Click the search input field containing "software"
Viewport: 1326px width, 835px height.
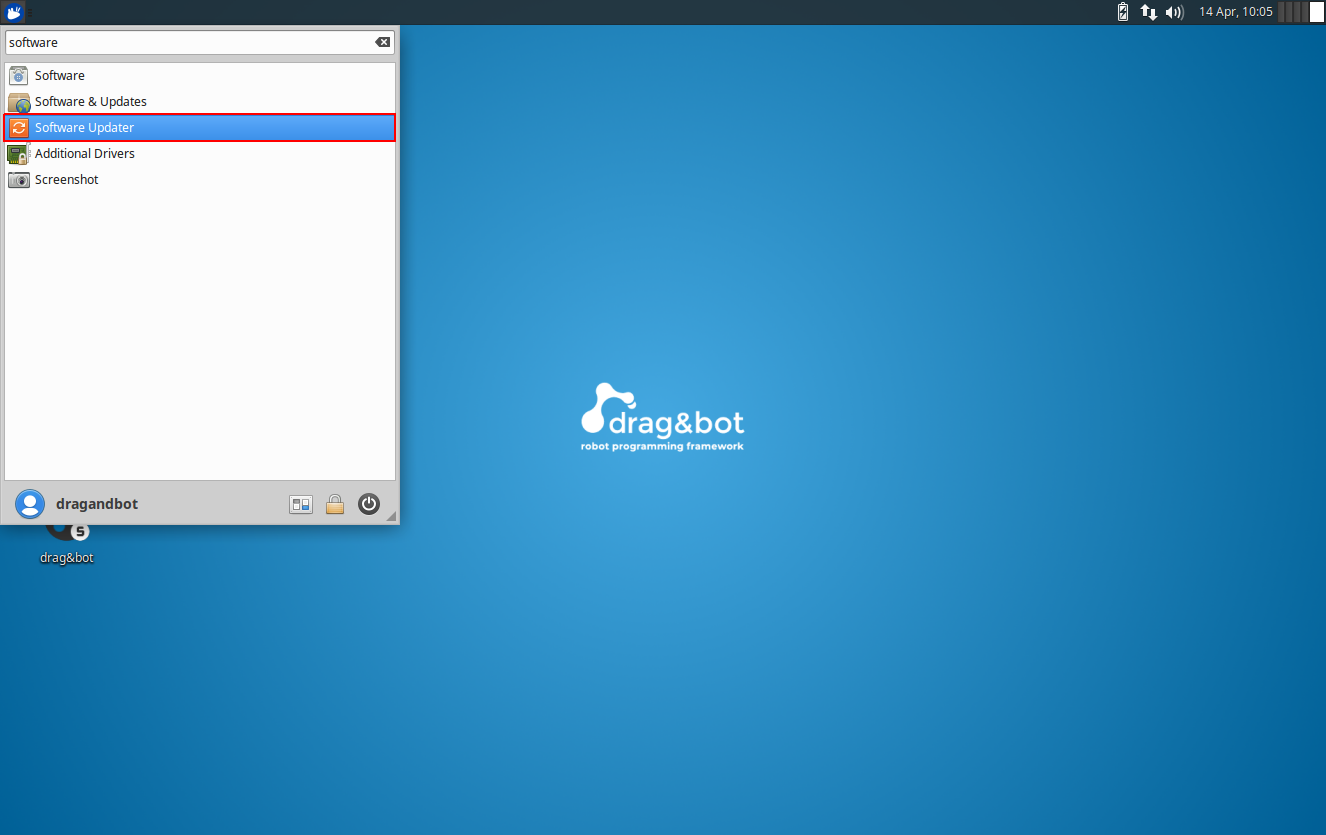click(x=200, y=42)
